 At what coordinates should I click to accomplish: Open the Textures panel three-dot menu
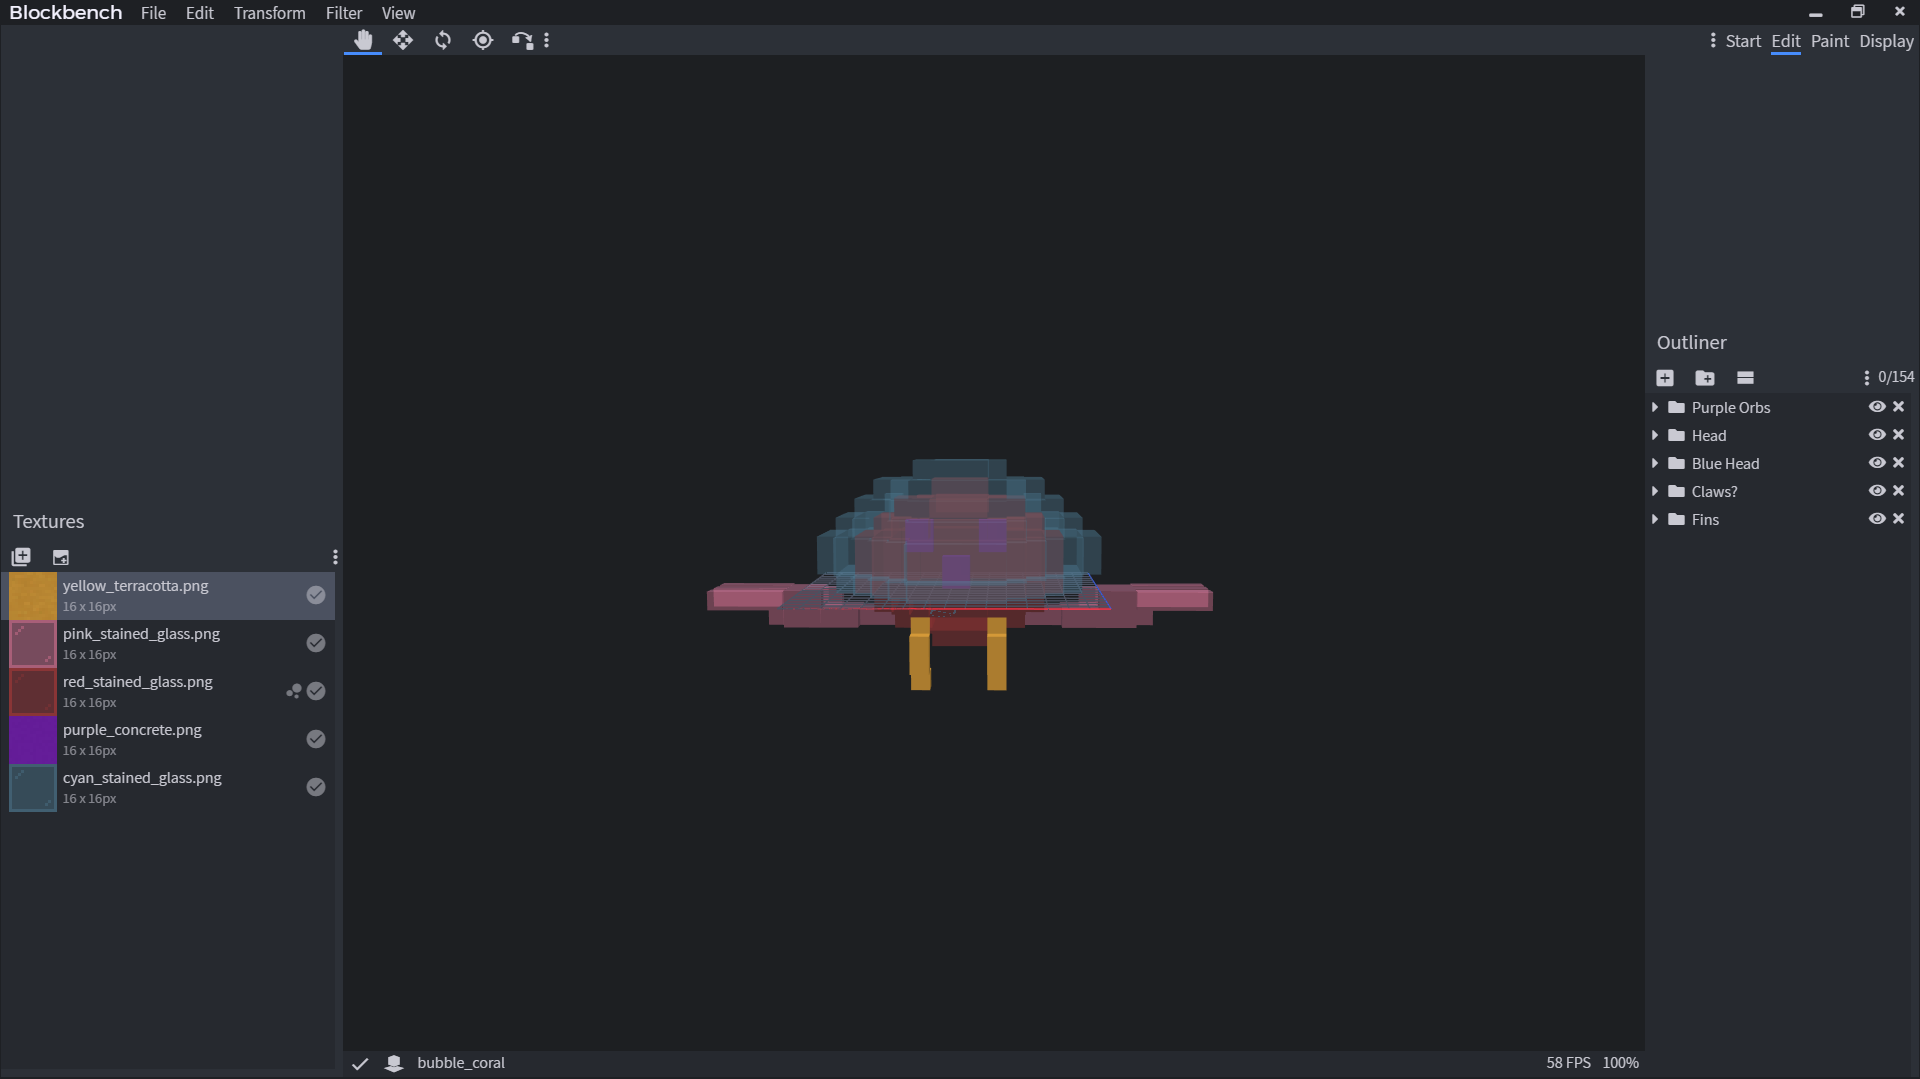point(335,557)
